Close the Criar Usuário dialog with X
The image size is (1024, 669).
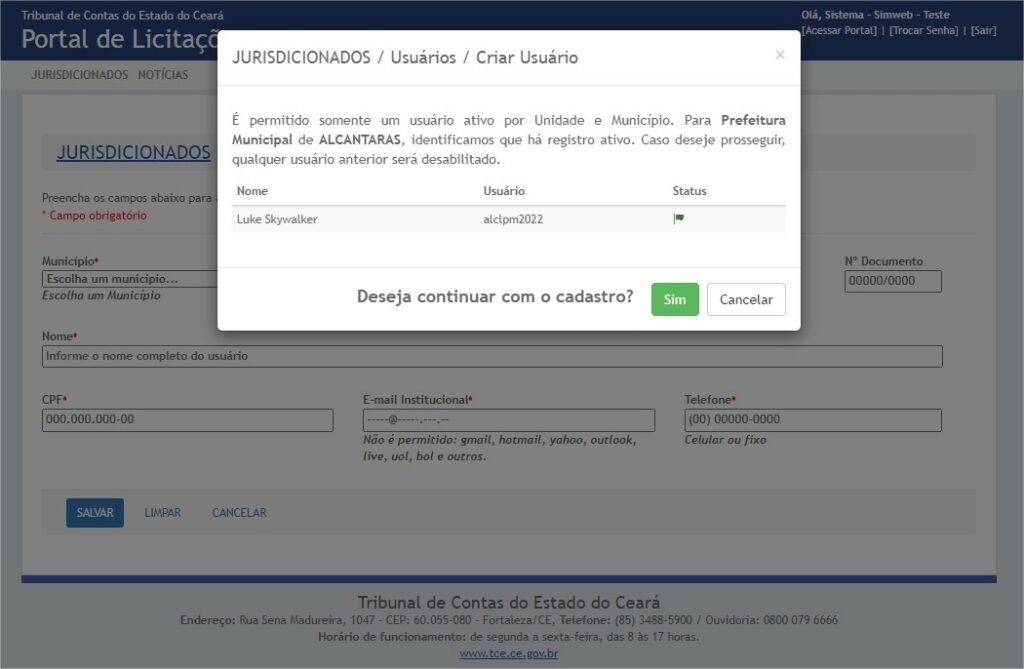(780, 56)
